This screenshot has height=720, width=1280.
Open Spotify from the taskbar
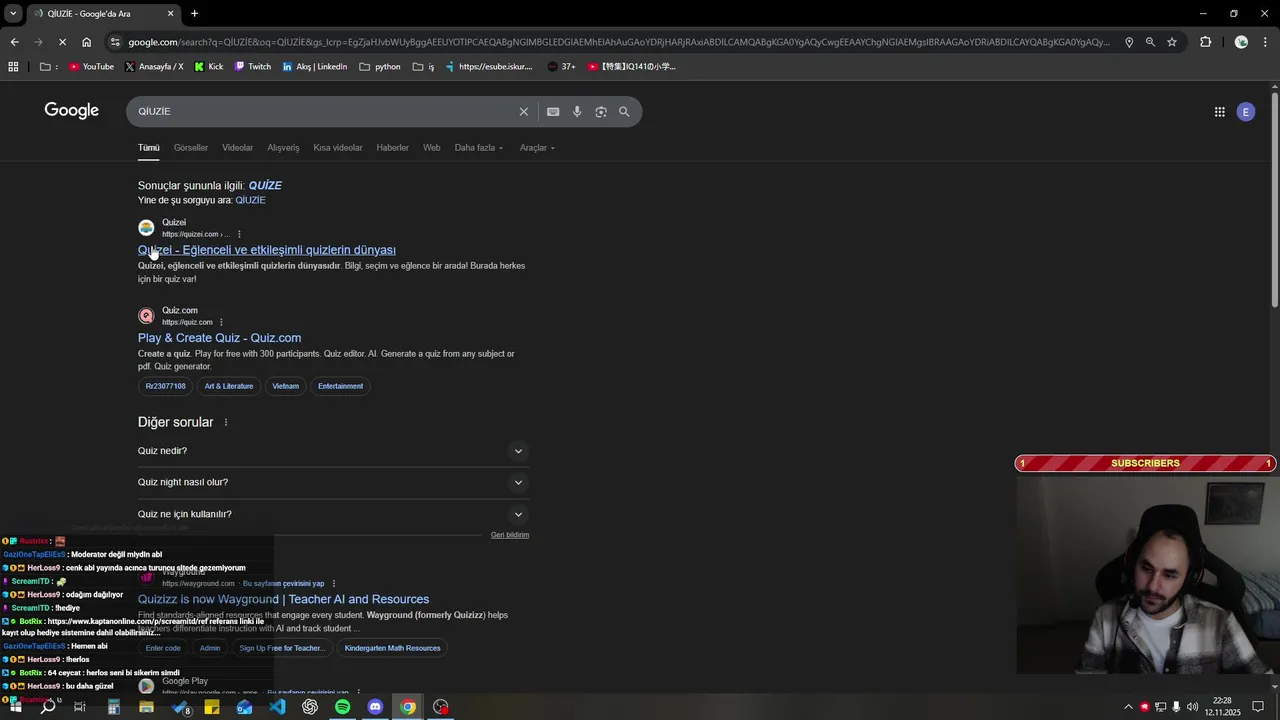(342, 707)
